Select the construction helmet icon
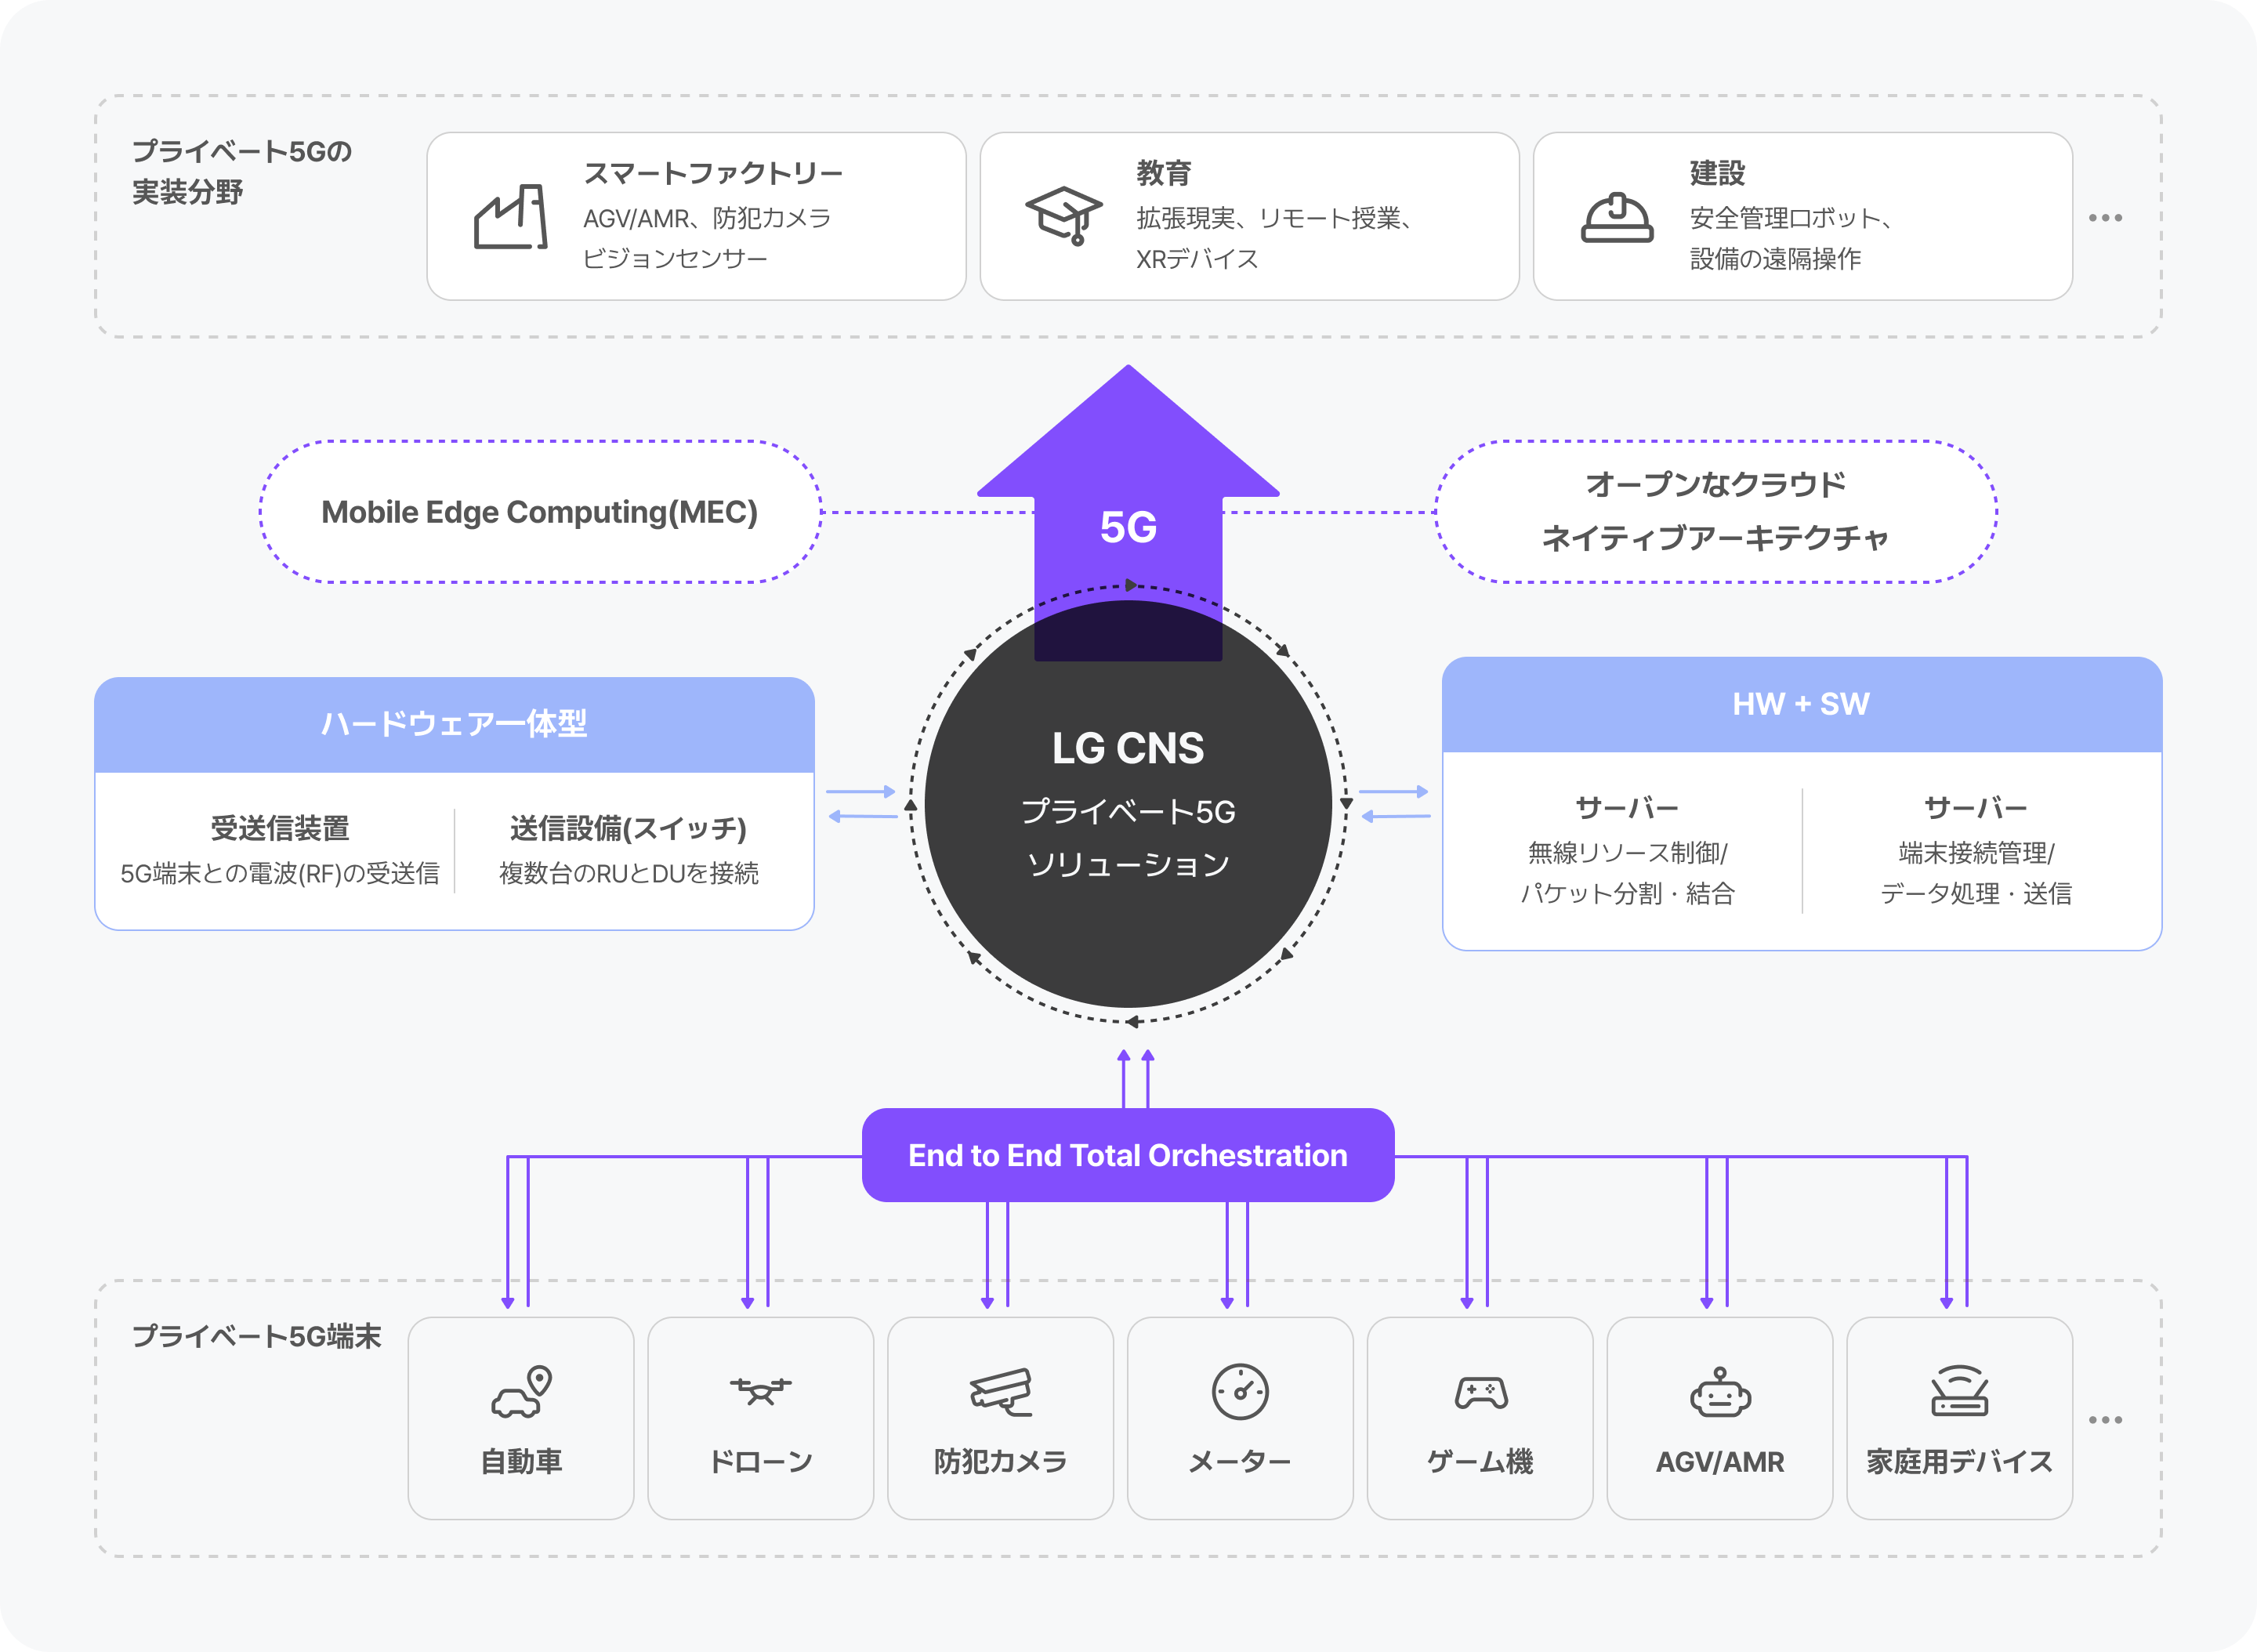The width and height of the screenshot is (2257, 1652). click(x=1617, y=218)
